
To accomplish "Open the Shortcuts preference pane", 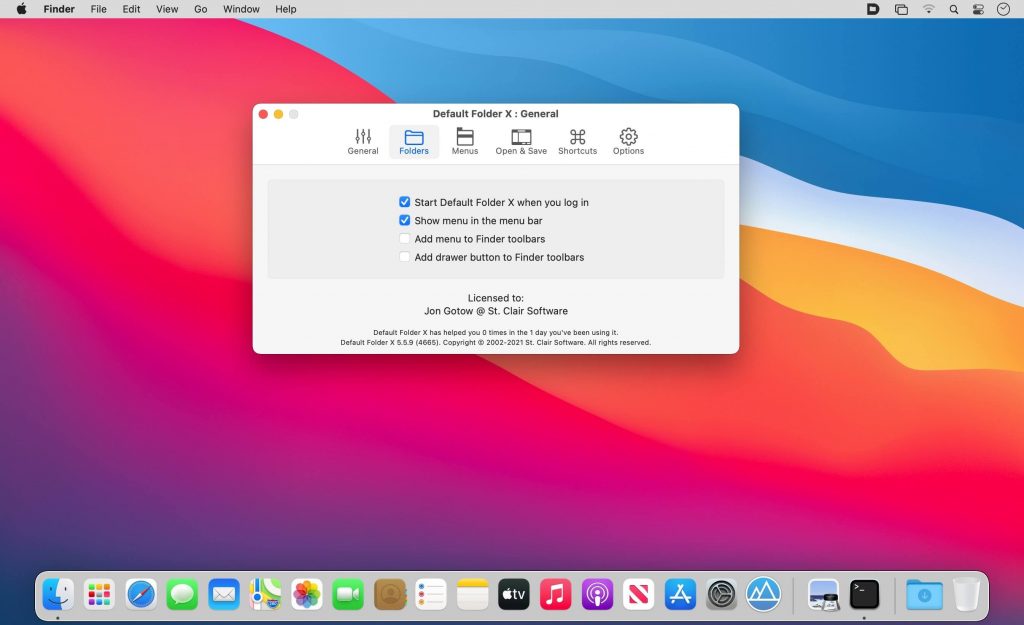I will (x=577, y=141).
